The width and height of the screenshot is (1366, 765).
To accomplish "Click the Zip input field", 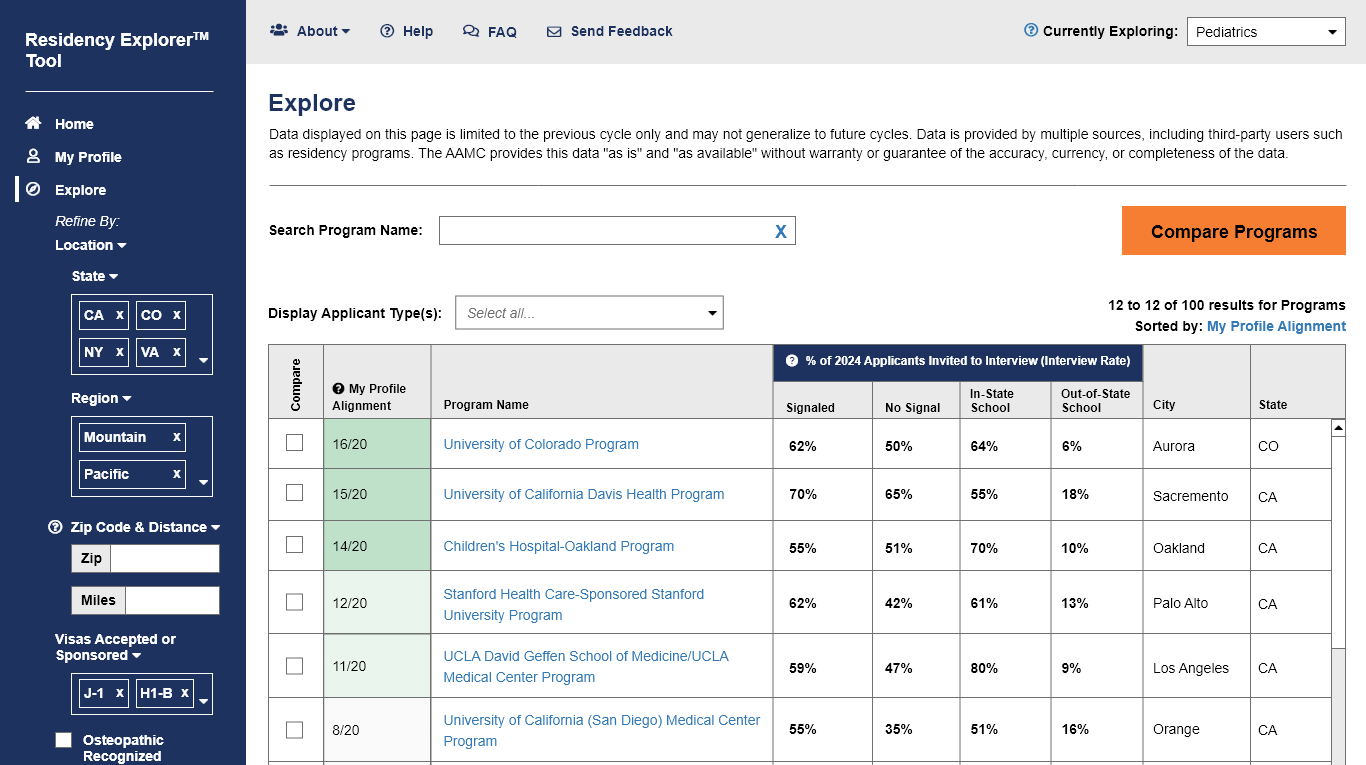I will 164,558.
